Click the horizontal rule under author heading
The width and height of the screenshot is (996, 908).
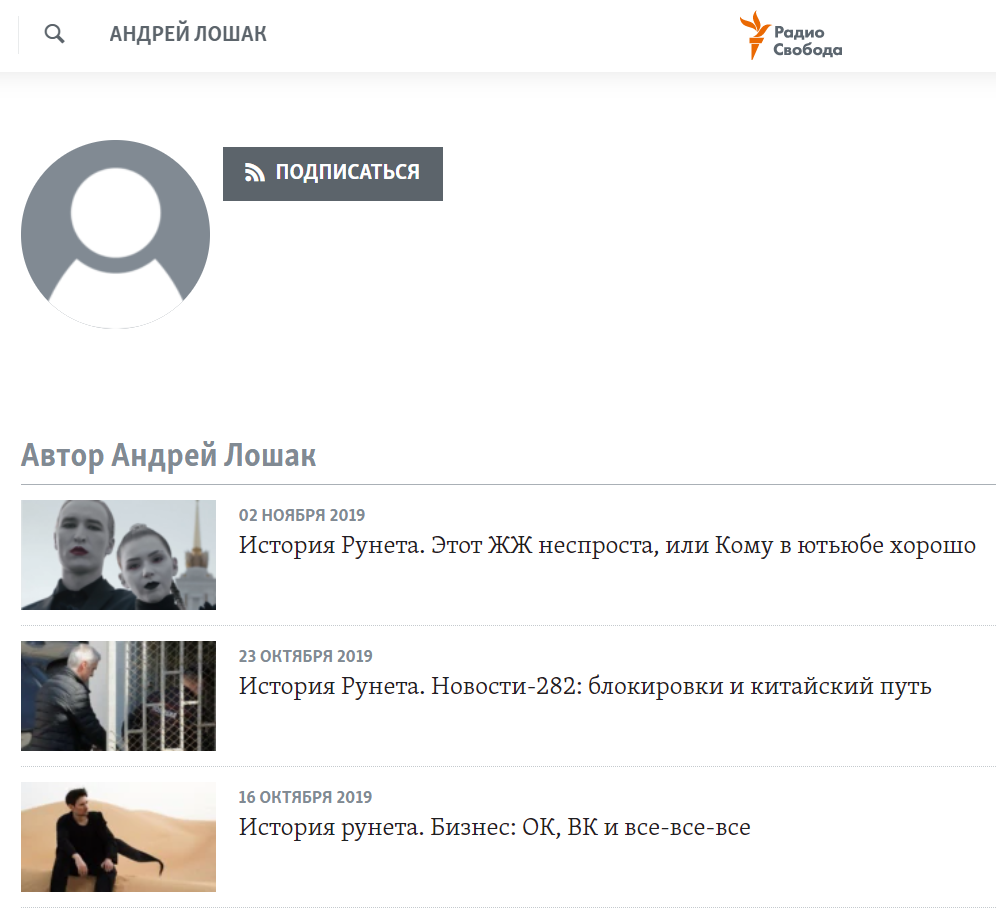508,484
